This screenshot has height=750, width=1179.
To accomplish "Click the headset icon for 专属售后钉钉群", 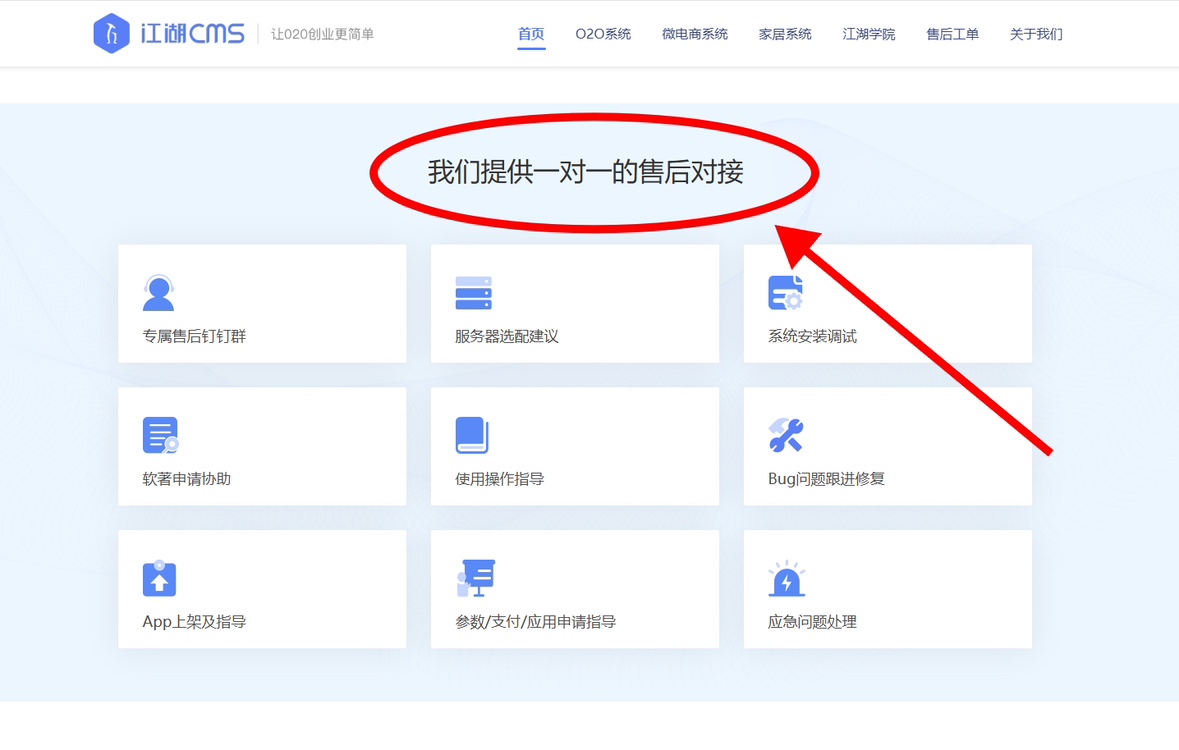I will pyautogui.click(x=159, y=293).
